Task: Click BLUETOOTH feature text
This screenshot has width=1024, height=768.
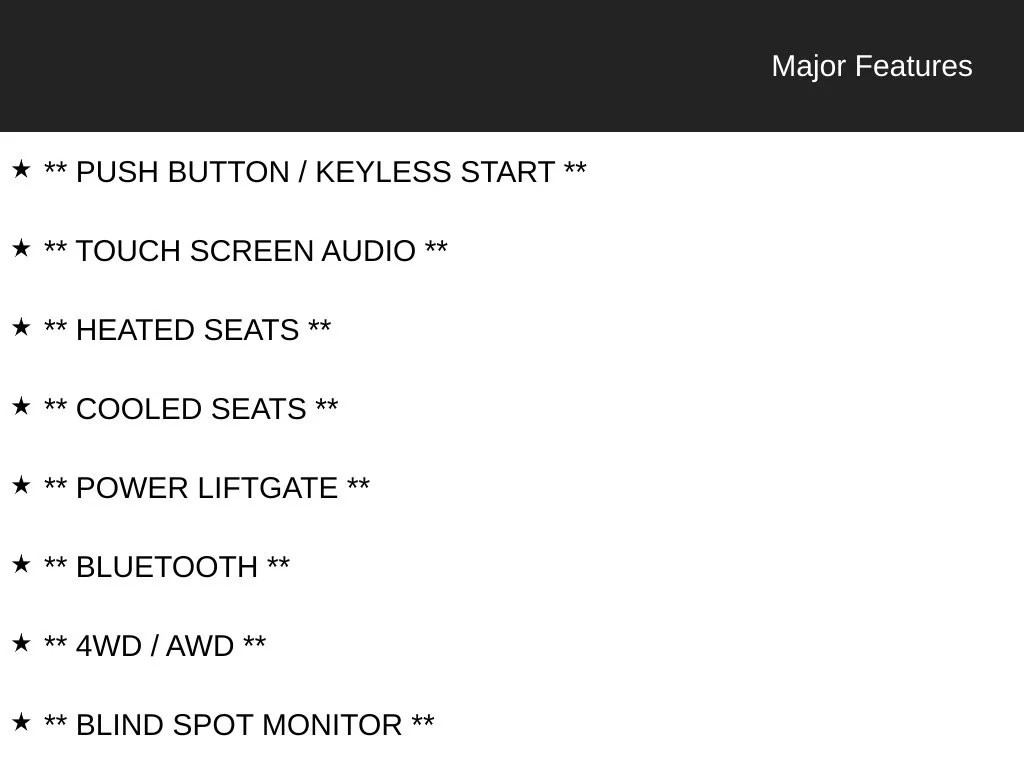Action: point(167,568)
